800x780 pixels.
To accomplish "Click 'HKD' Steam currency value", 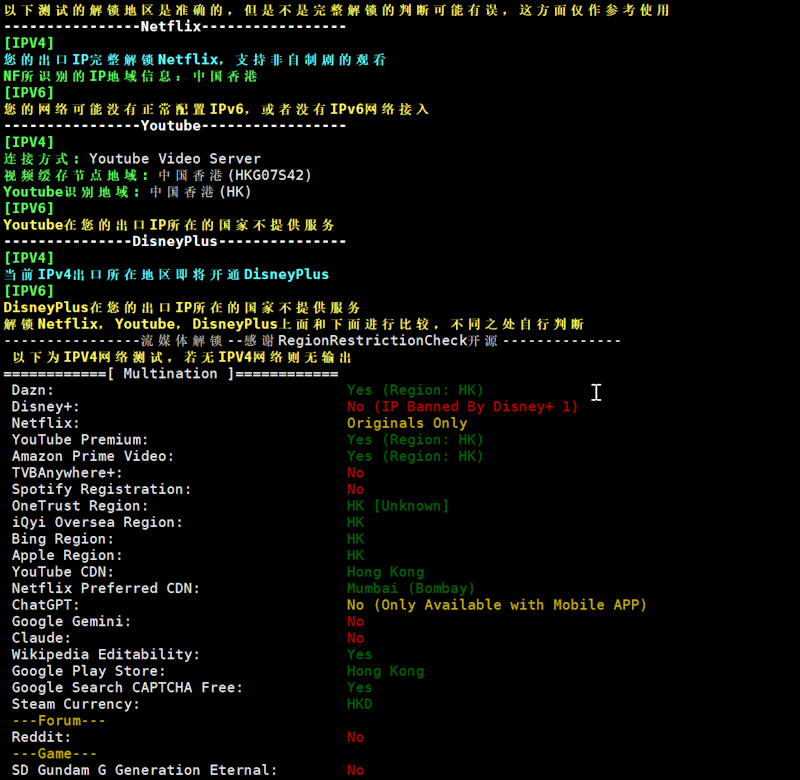I will pos(359,704).
